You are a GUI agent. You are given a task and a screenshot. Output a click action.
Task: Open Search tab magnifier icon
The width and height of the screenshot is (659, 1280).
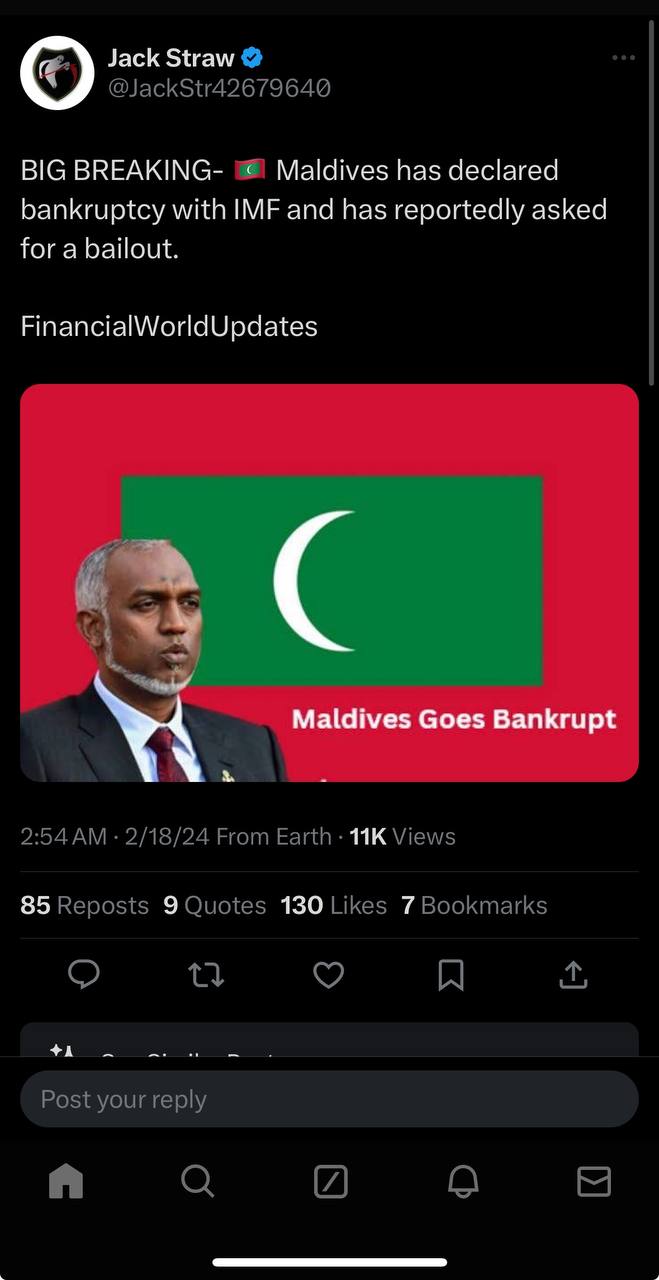point(198,1182)
